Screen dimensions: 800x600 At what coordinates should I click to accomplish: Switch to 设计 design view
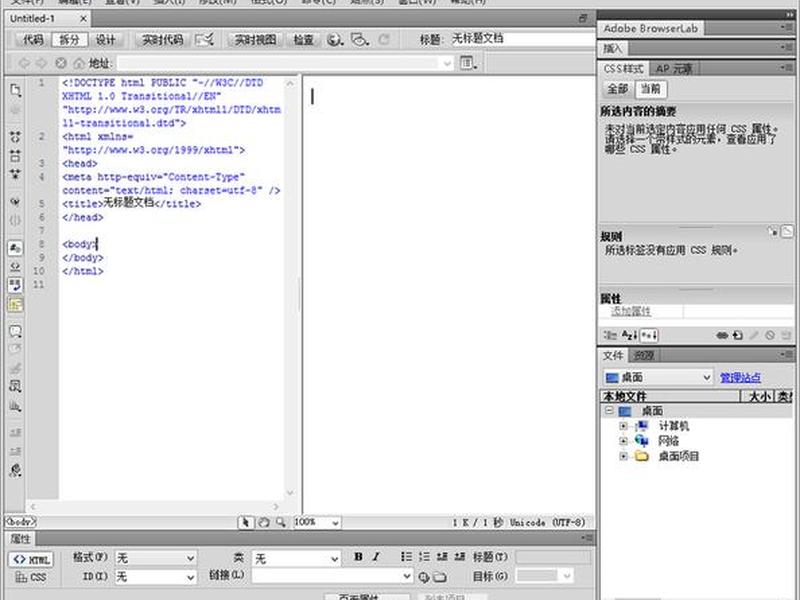[106, 39]
